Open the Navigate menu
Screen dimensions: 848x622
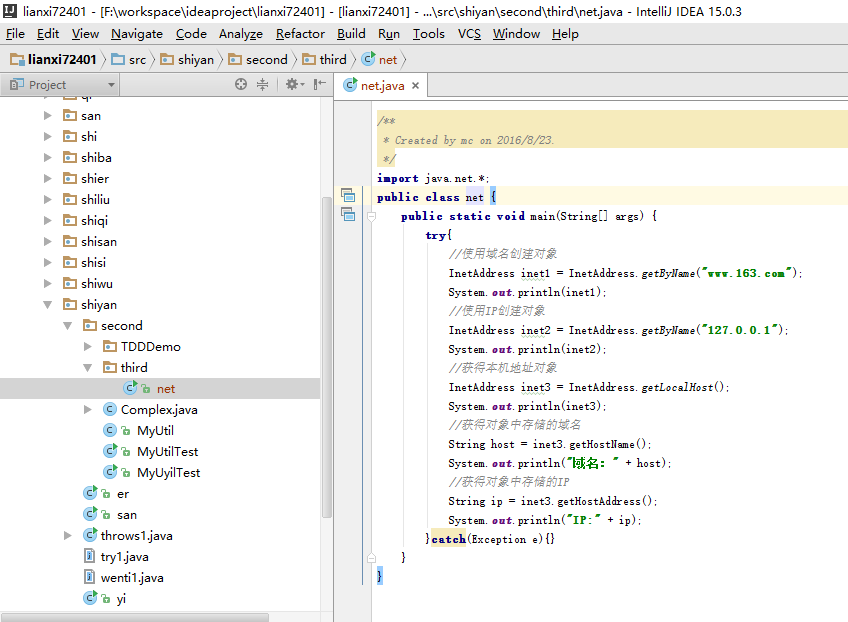(x=137, y=34)
